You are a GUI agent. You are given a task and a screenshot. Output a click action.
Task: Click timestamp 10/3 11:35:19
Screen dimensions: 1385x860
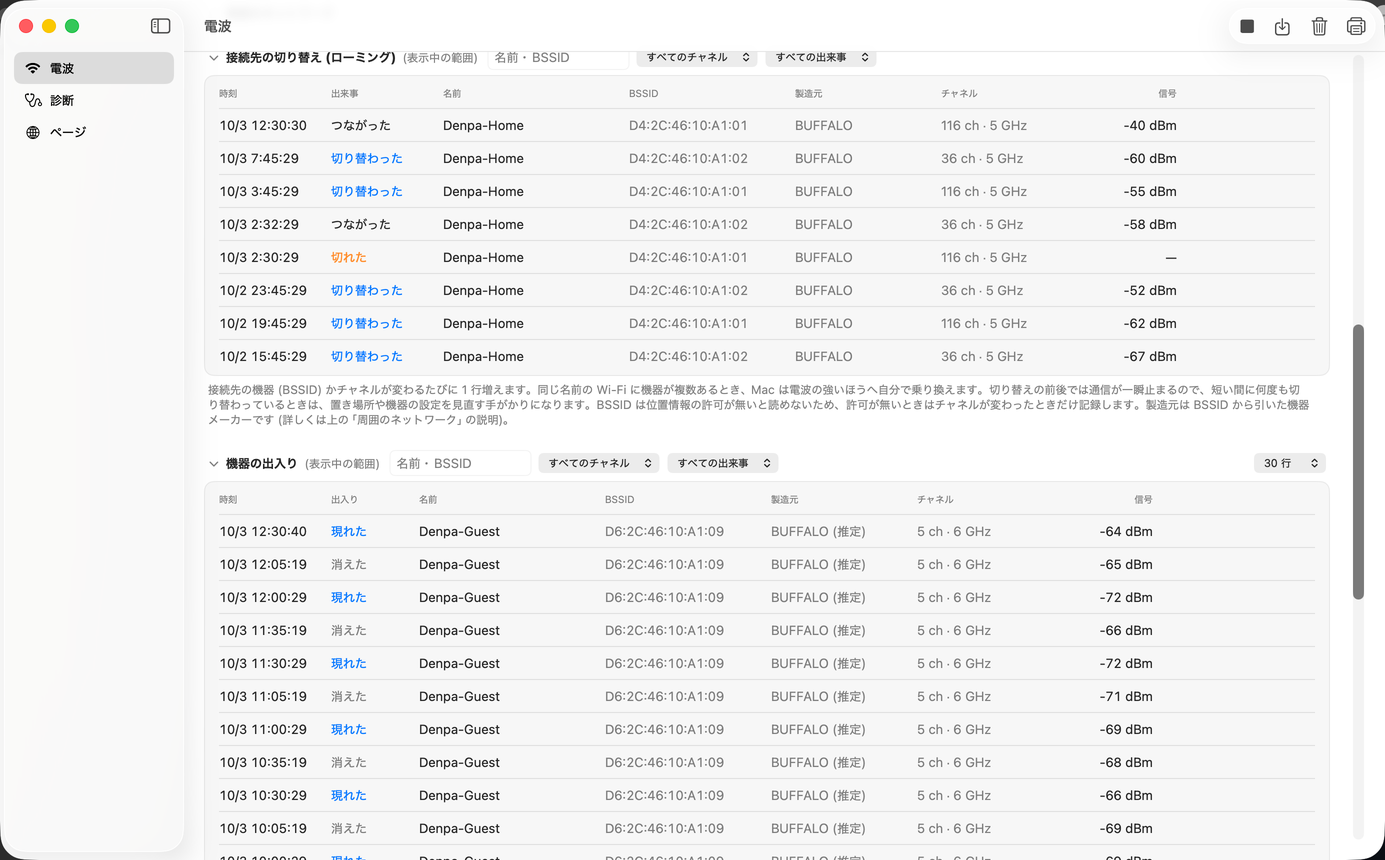263,630
